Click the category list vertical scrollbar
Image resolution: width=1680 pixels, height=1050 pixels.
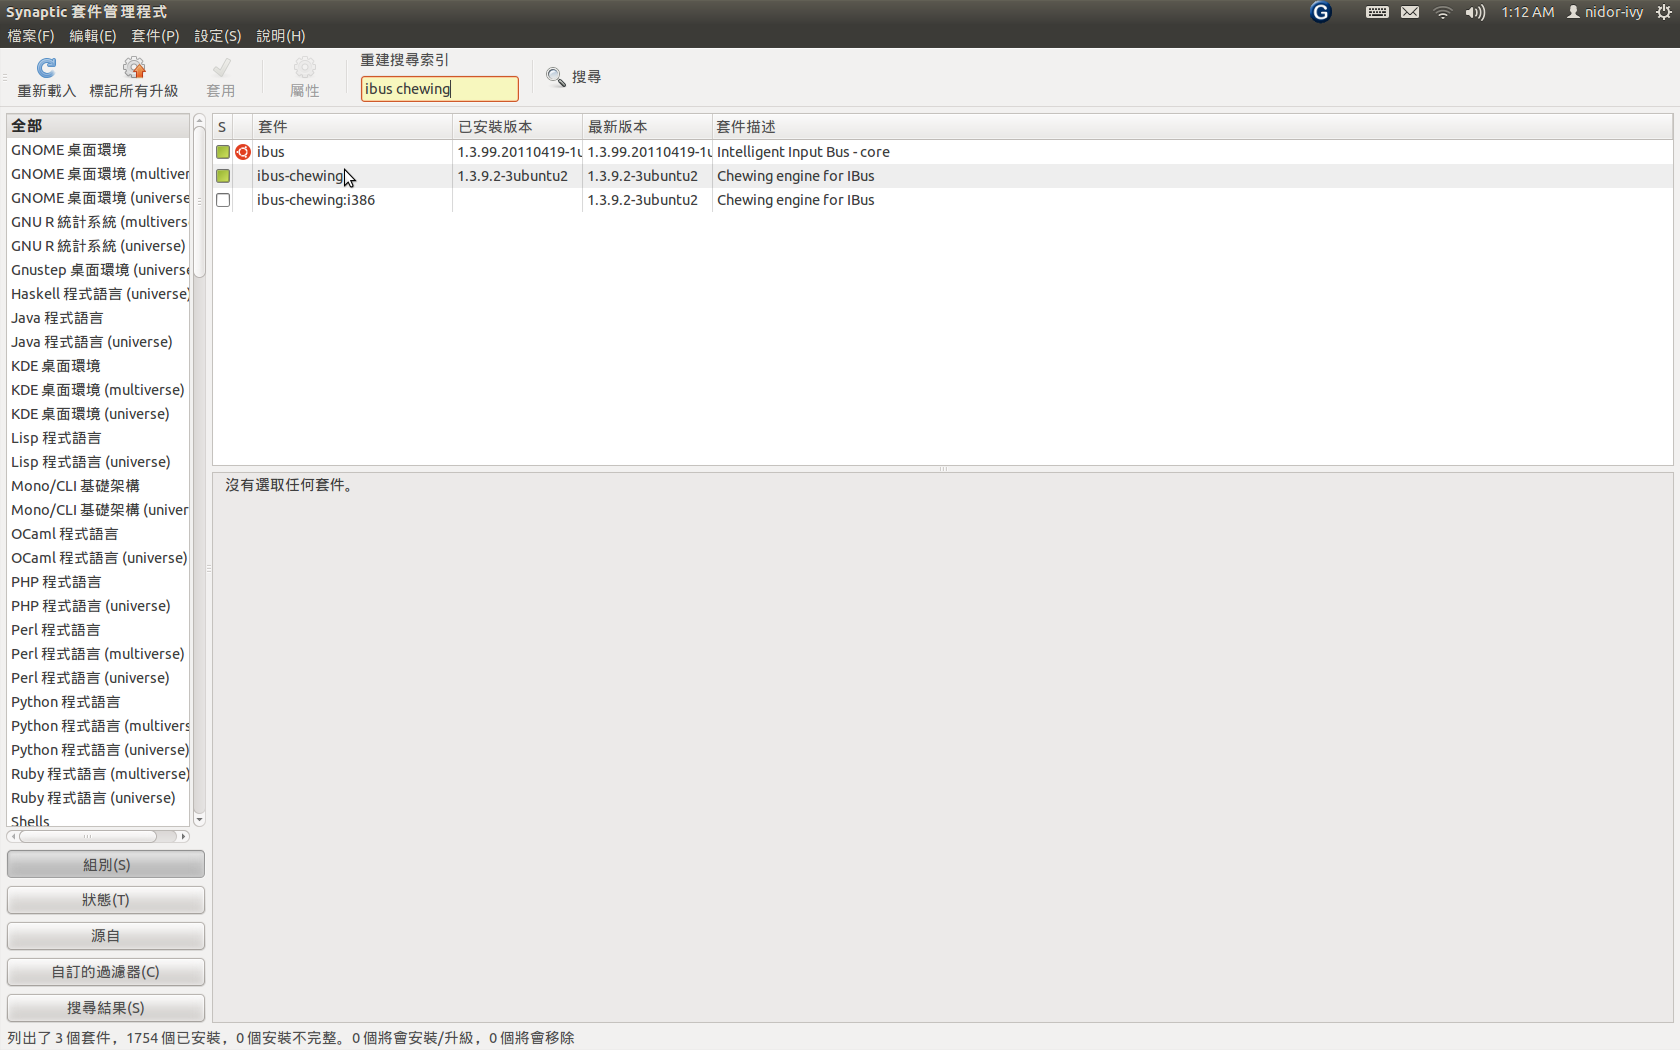[x=199, y=204]
